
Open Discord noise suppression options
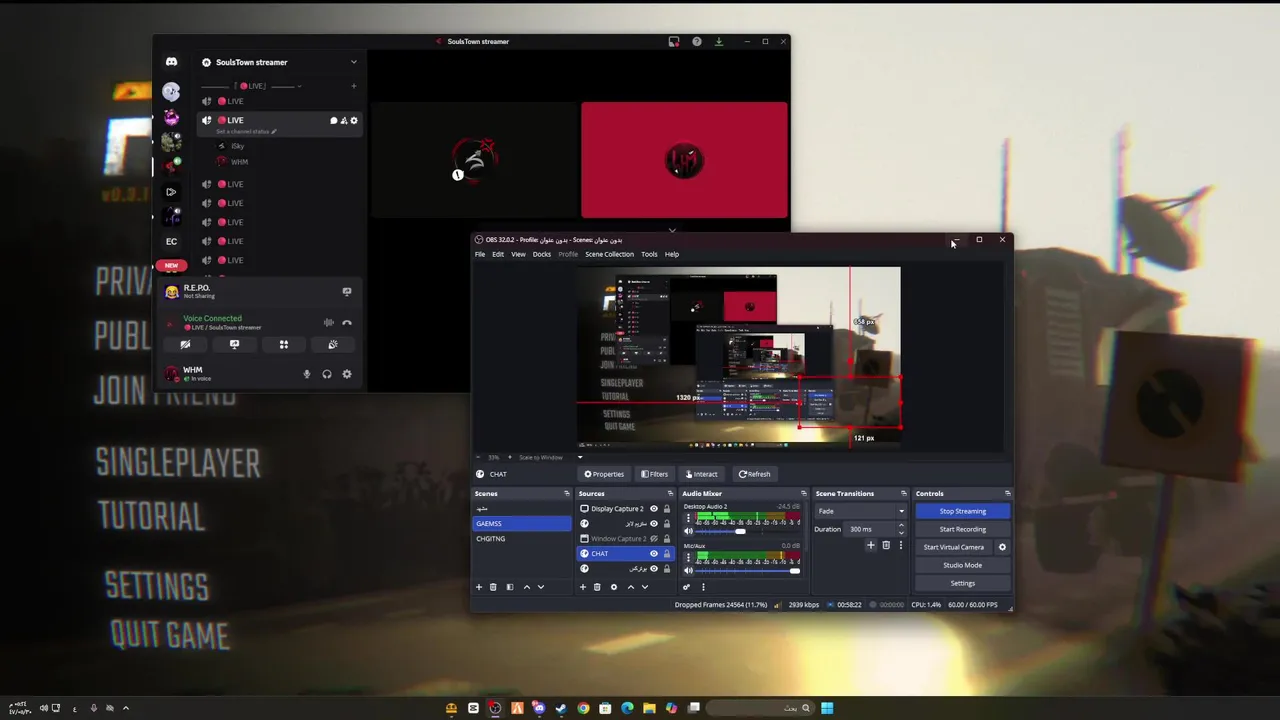coord(329,323)
